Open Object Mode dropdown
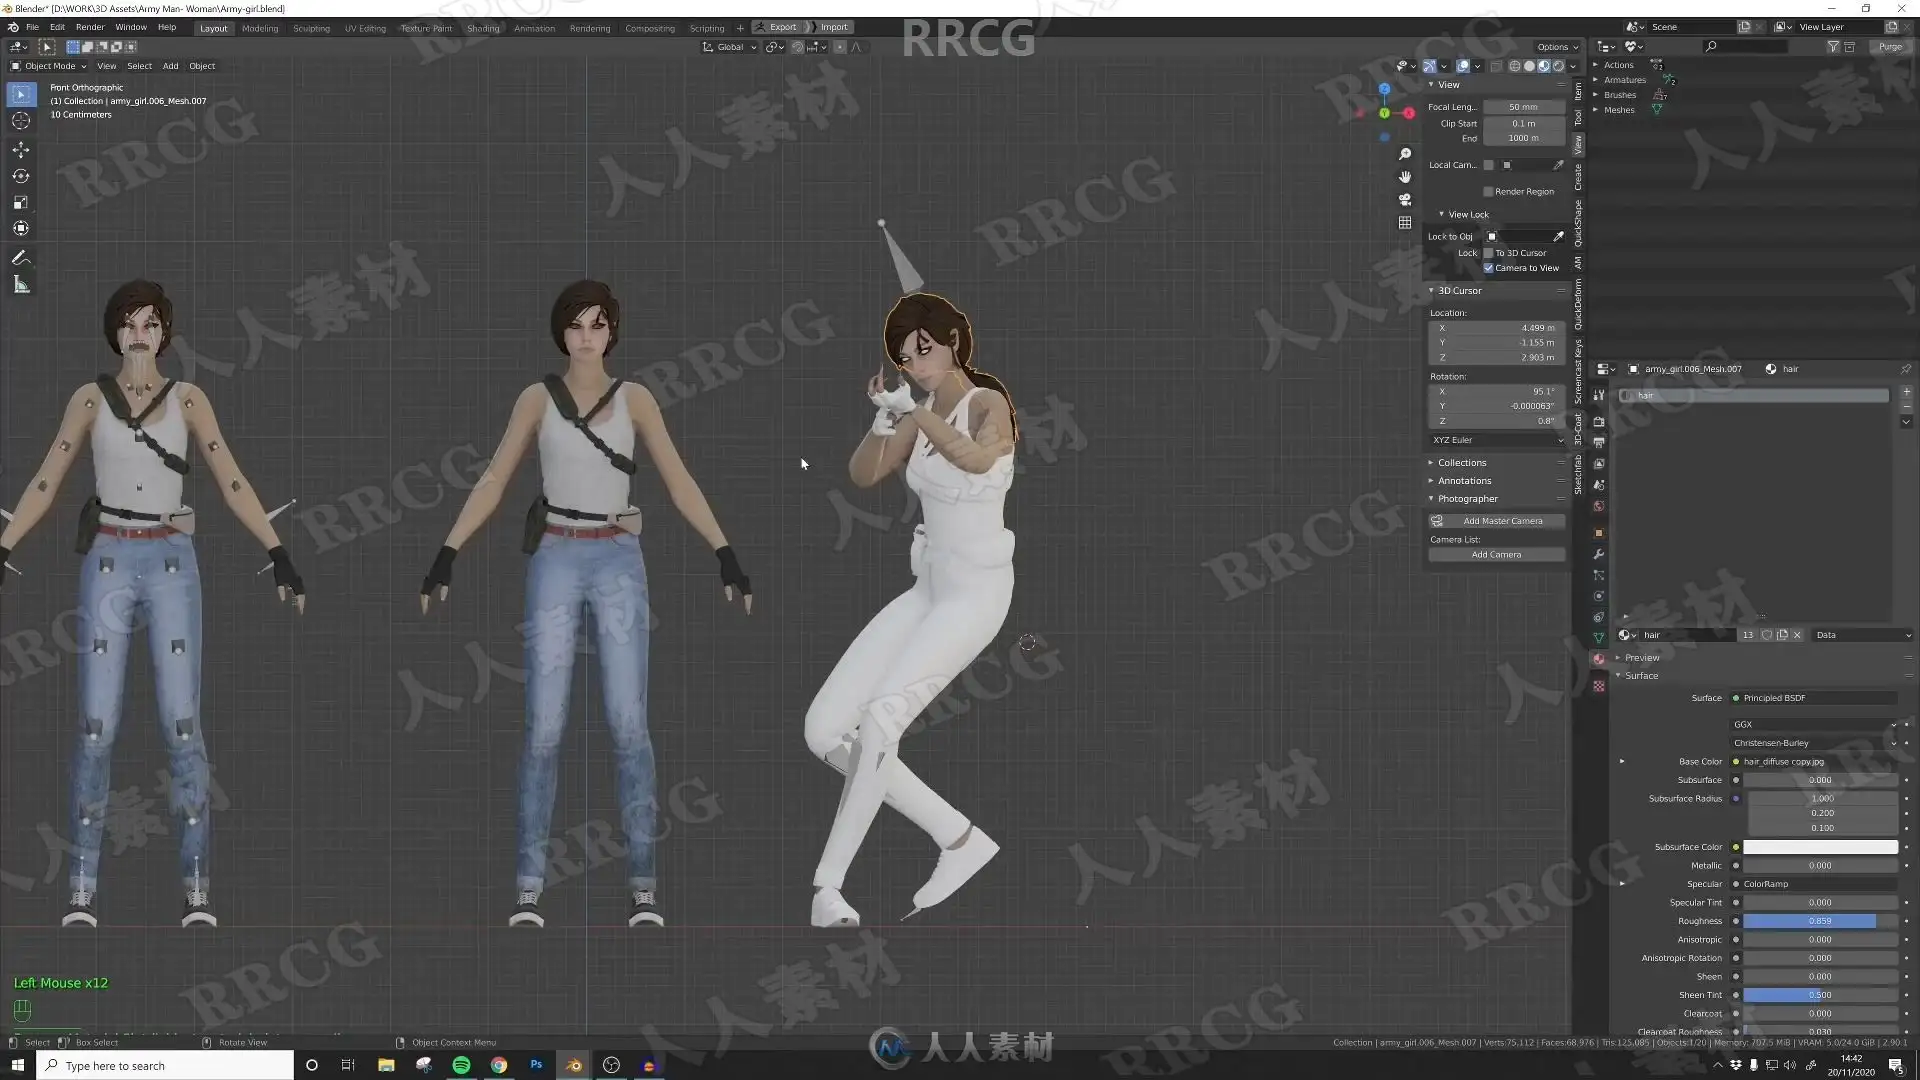Screen dimensions: 1920x1080 click(49, 66)
